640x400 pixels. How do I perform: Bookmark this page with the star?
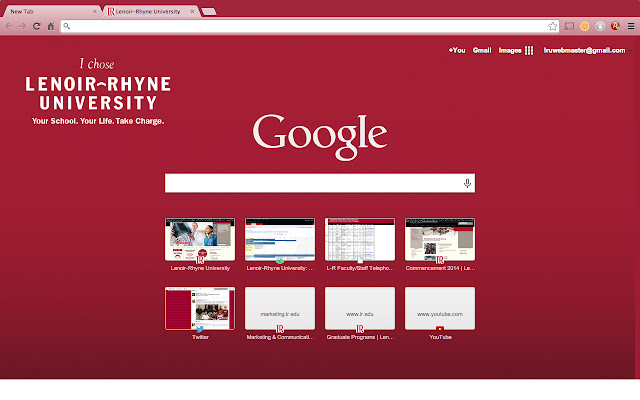tap(552, 27)
